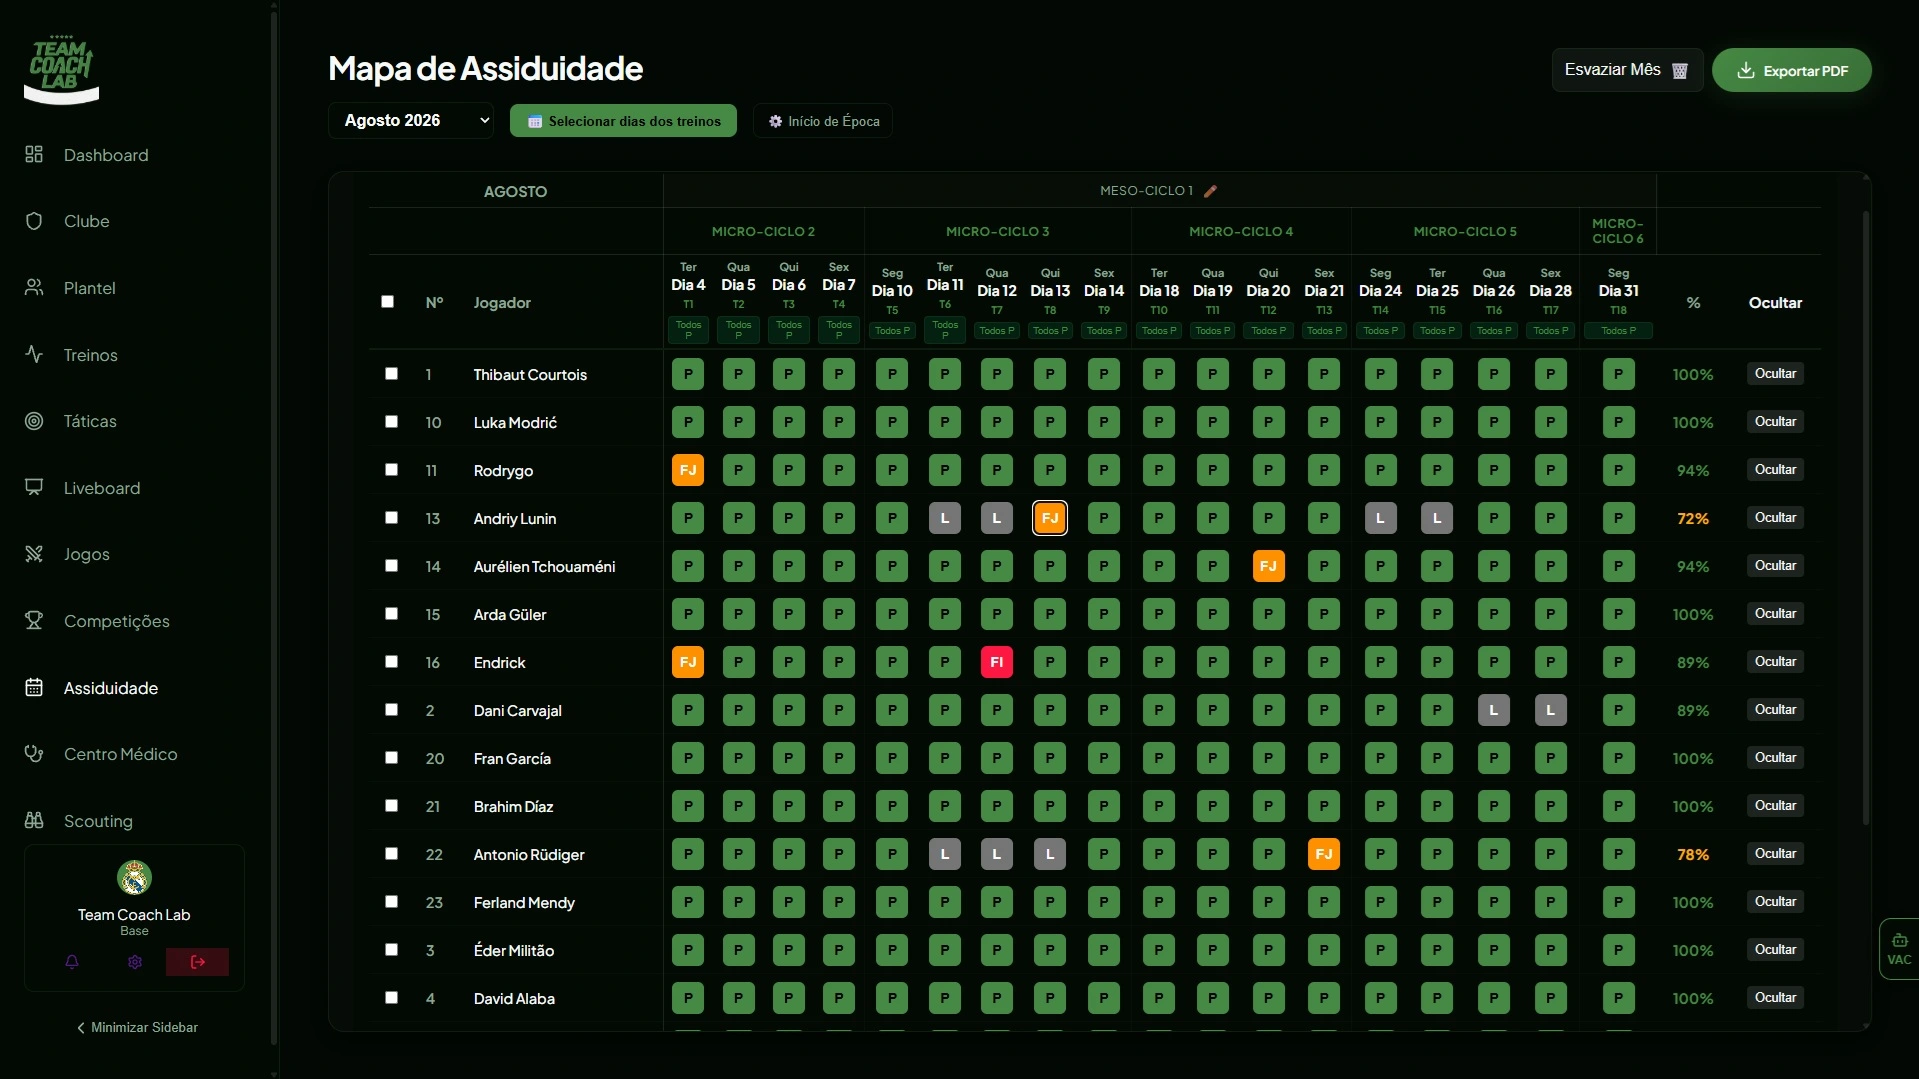The image size is (1919, 1079).
Task: Check the box for Thibaut Courtois
Action: click(x=391, y=374)
